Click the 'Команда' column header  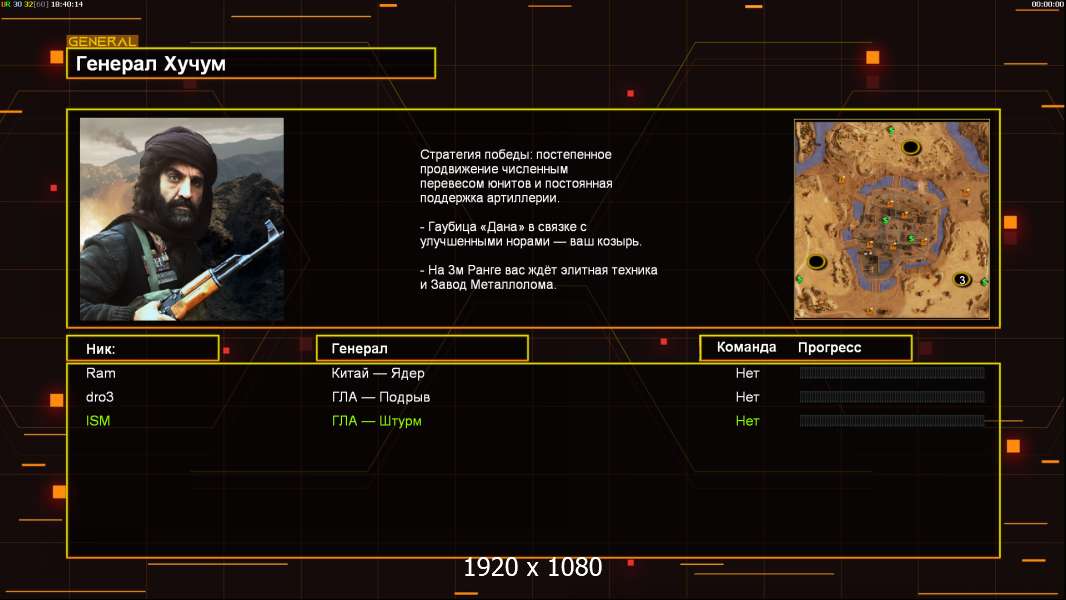click(x=746, y=347)
